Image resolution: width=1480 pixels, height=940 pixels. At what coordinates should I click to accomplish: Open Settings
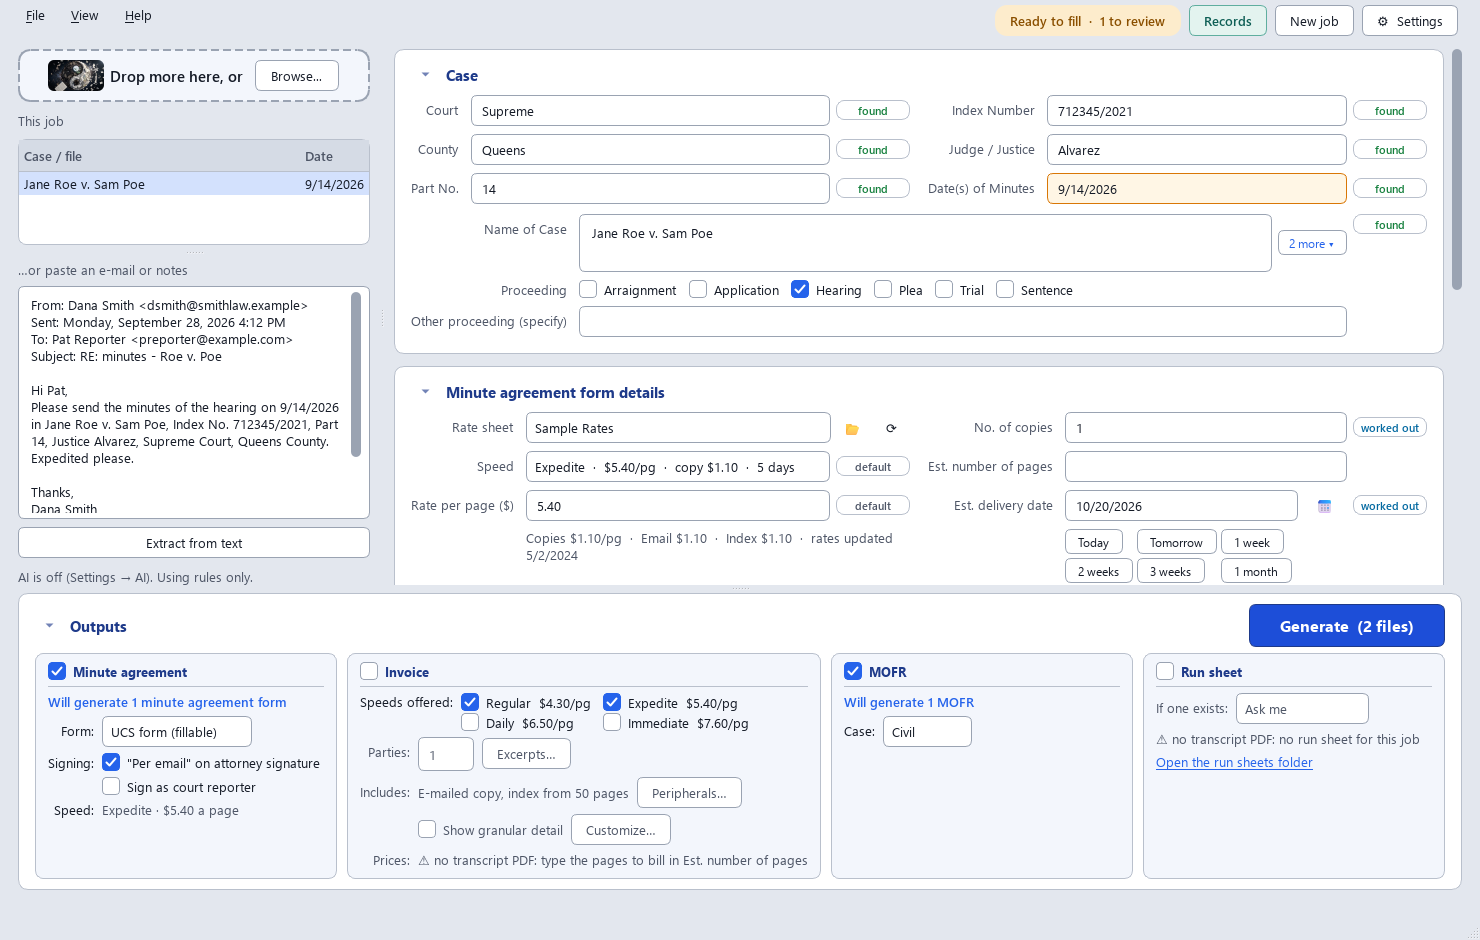click(1410, 21)
